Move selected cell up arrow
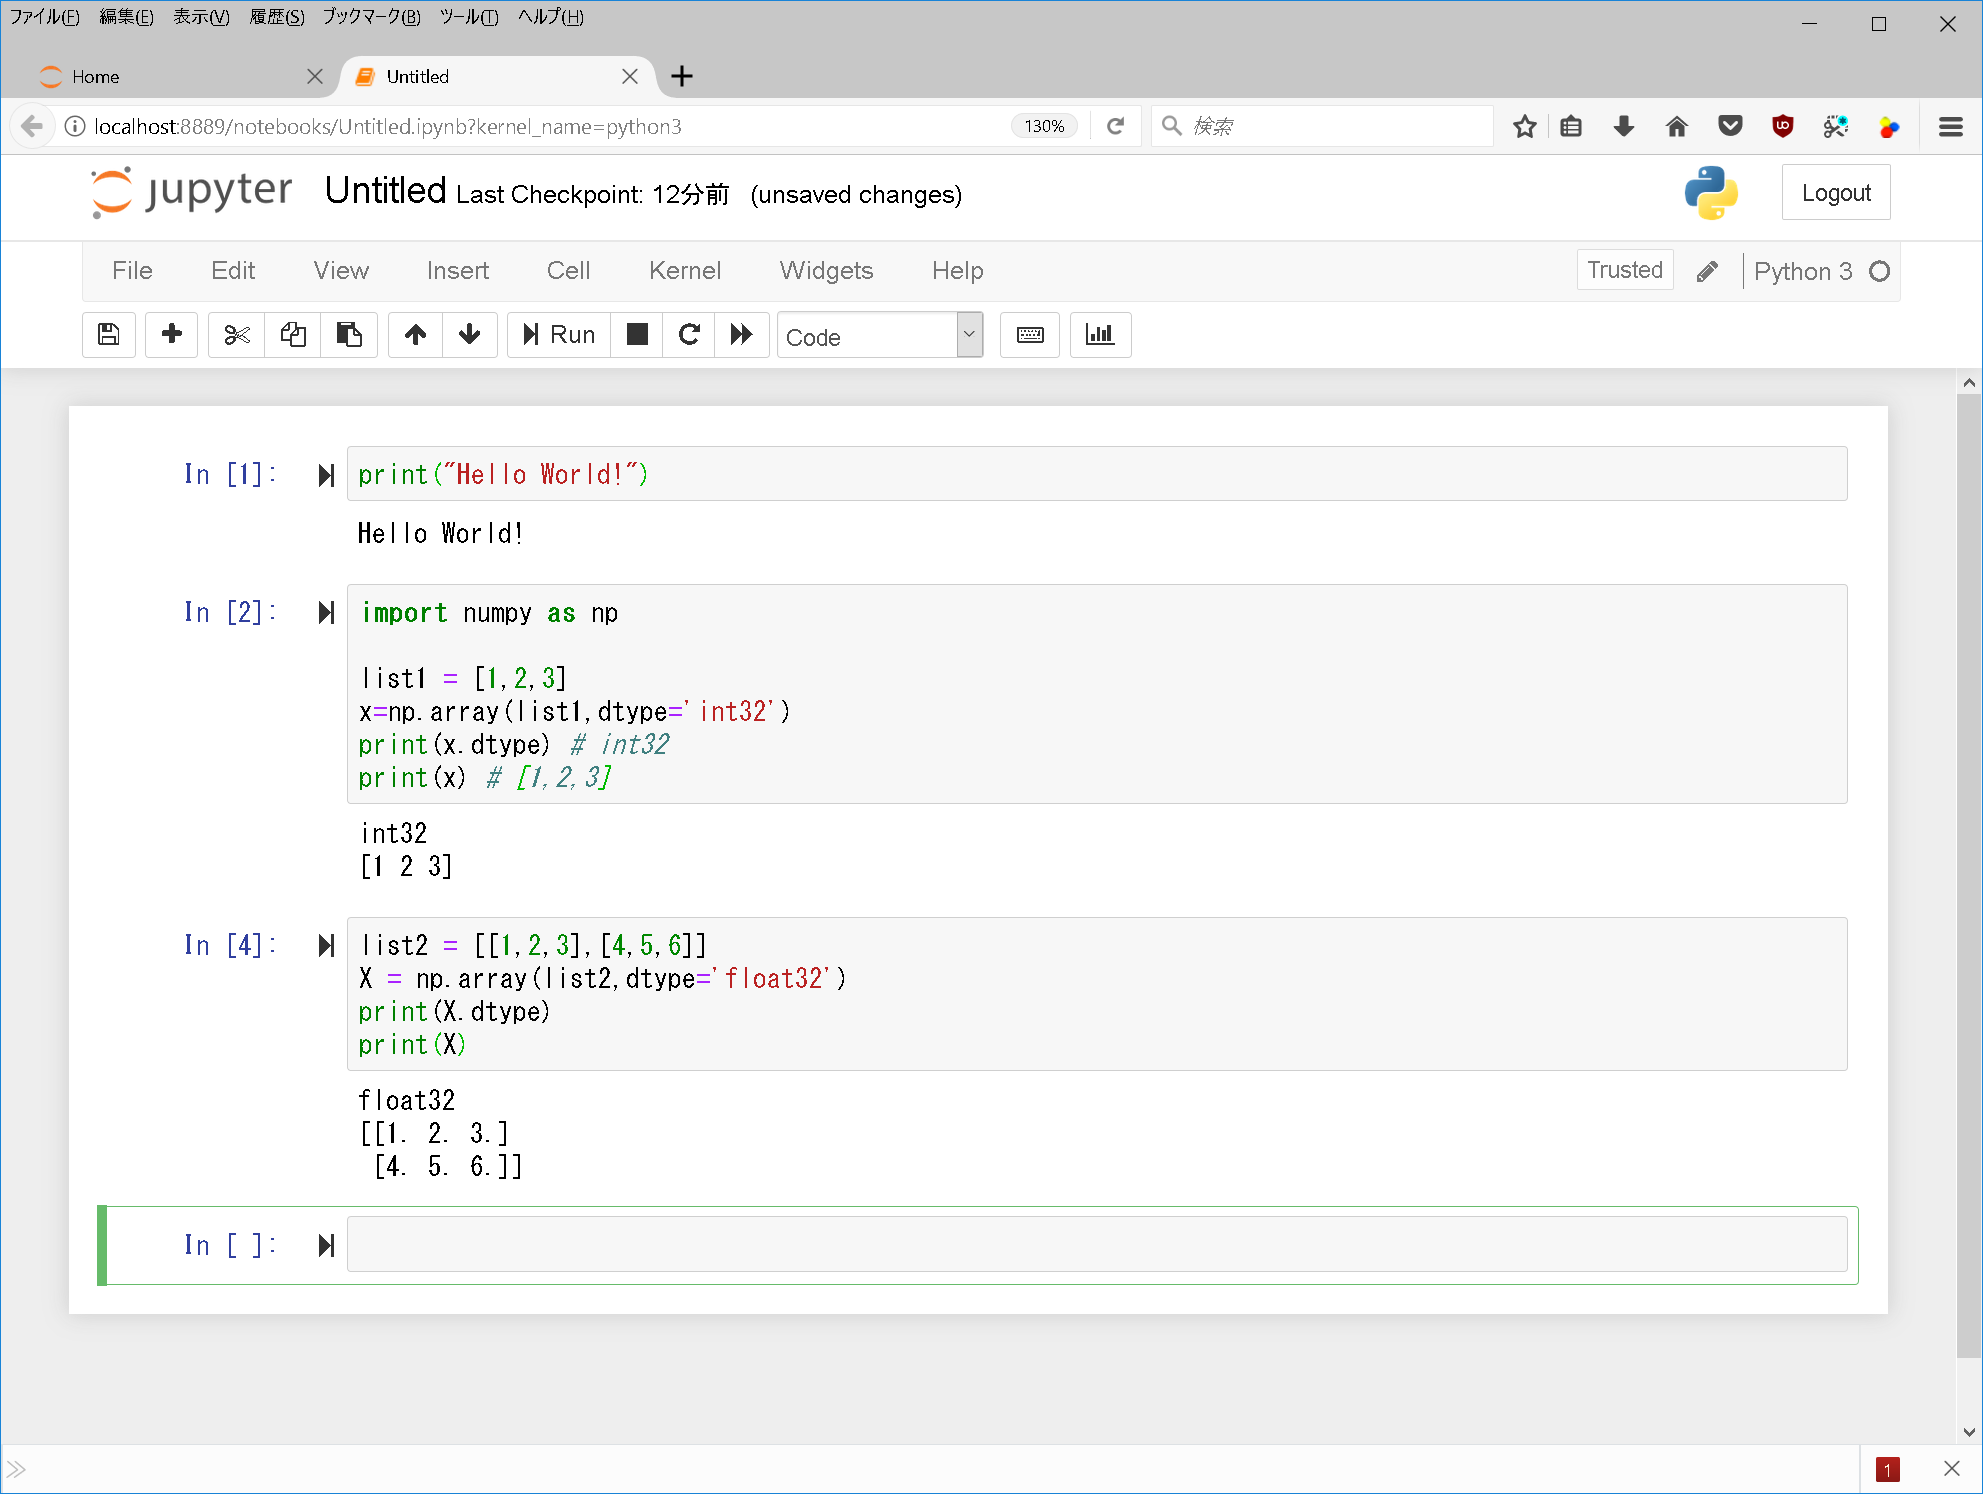The width and height of the screenshot is (1983, 1494). 415,335
